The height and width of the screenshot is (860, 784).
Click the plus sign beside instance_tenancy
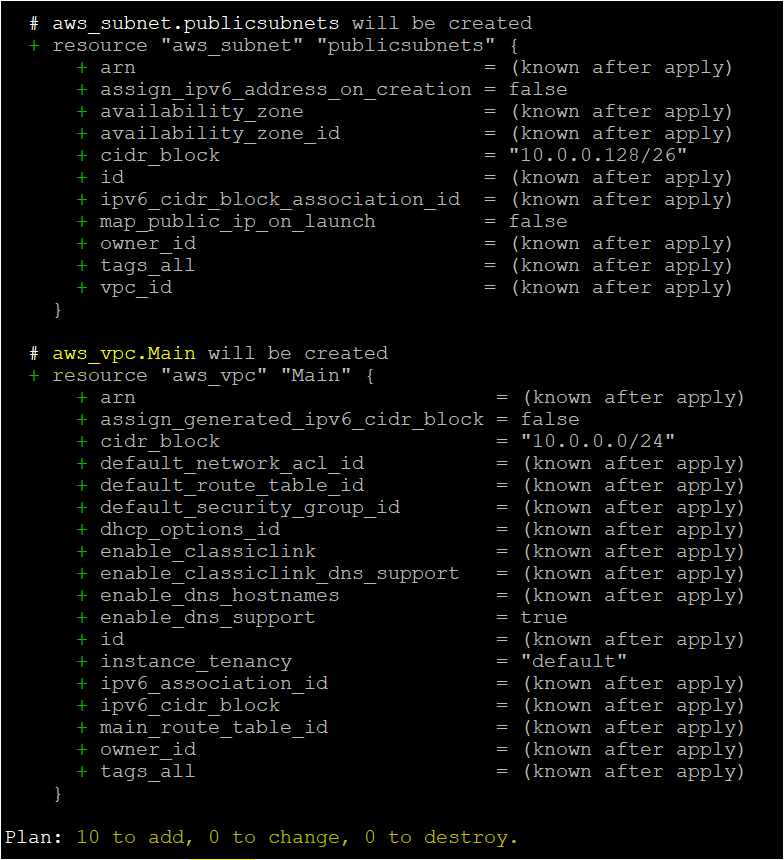coord(82,661)
